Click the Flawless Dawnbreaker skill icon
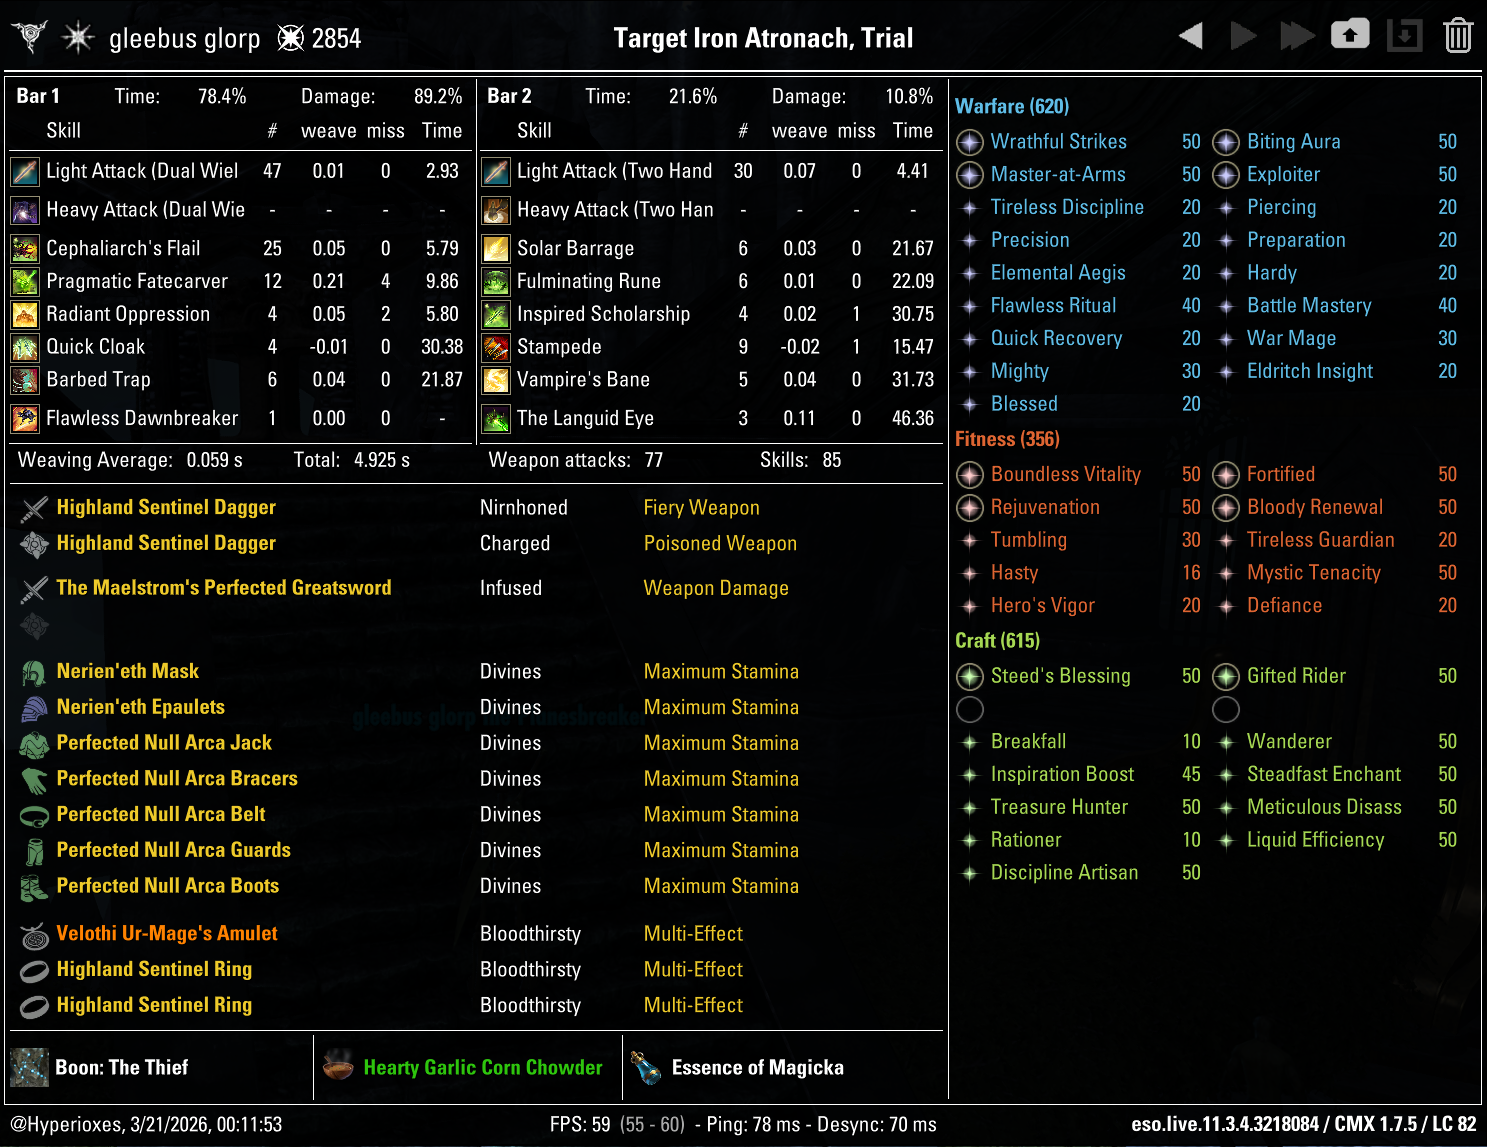The height and width of the screenshot is (1147, 1487). click(26, 418)
